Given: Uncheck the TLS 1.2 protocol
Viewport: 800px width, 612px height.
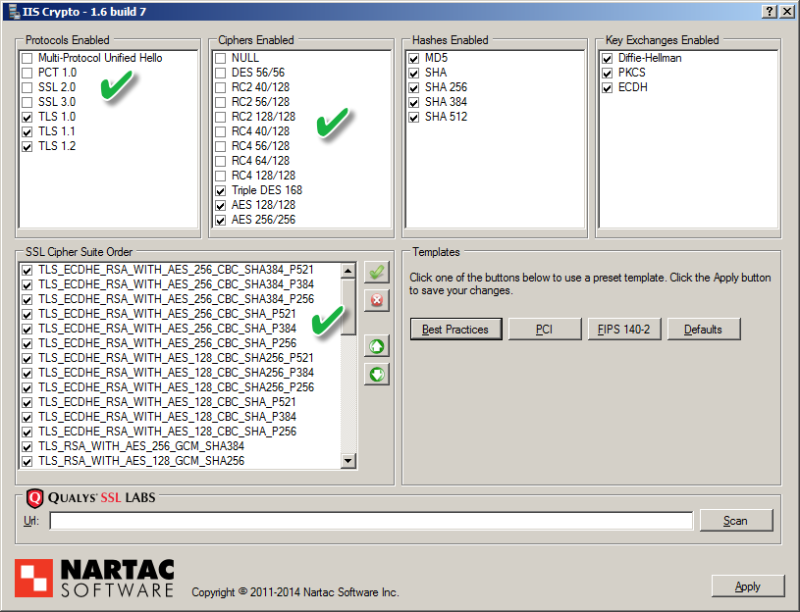Looking at the screenshot, I should [27, 147].
